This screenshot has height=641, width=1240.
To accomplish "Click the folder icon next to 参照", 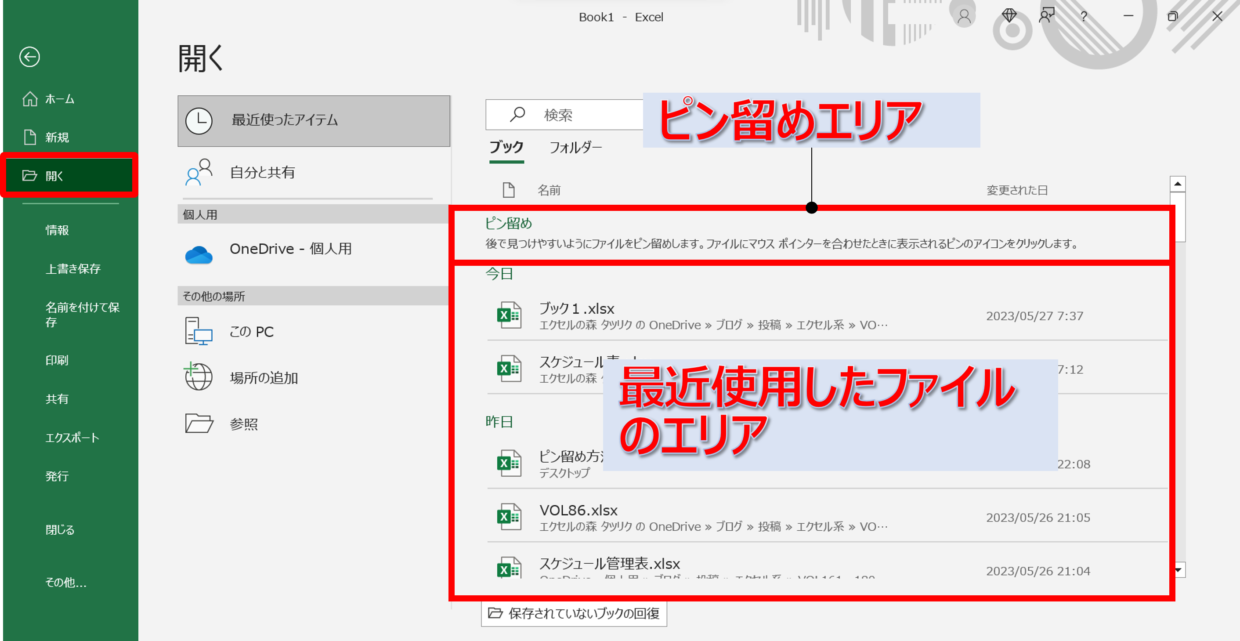I will 199,423.
